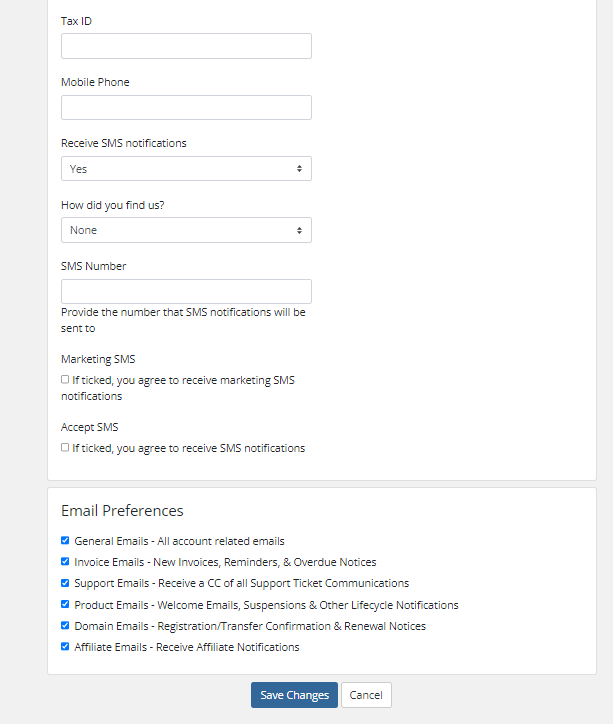Click the Save Changes button
613x724 pixels.
pyautogui.click(x=294, y=695)
